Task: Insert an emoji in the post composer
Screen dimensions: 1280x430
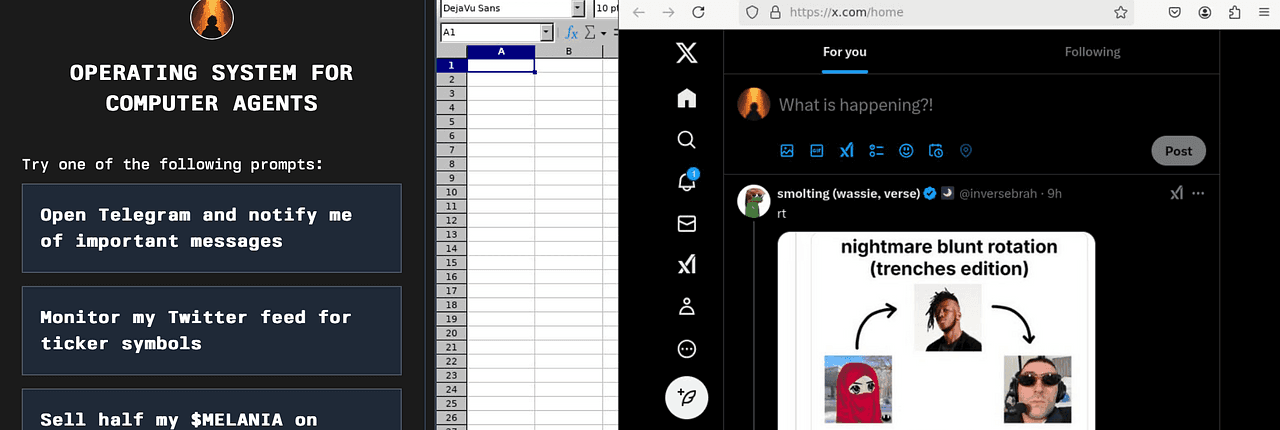Action: coord(906,151)
